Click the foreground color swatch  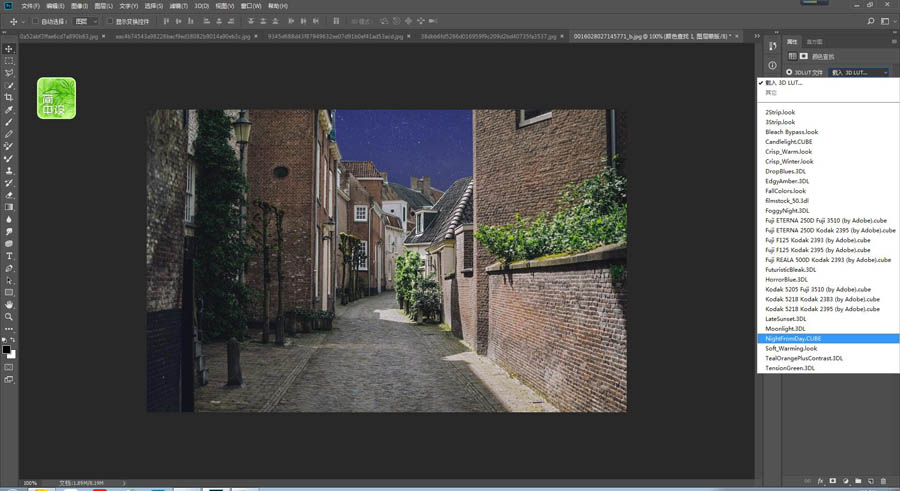[6, 349]
